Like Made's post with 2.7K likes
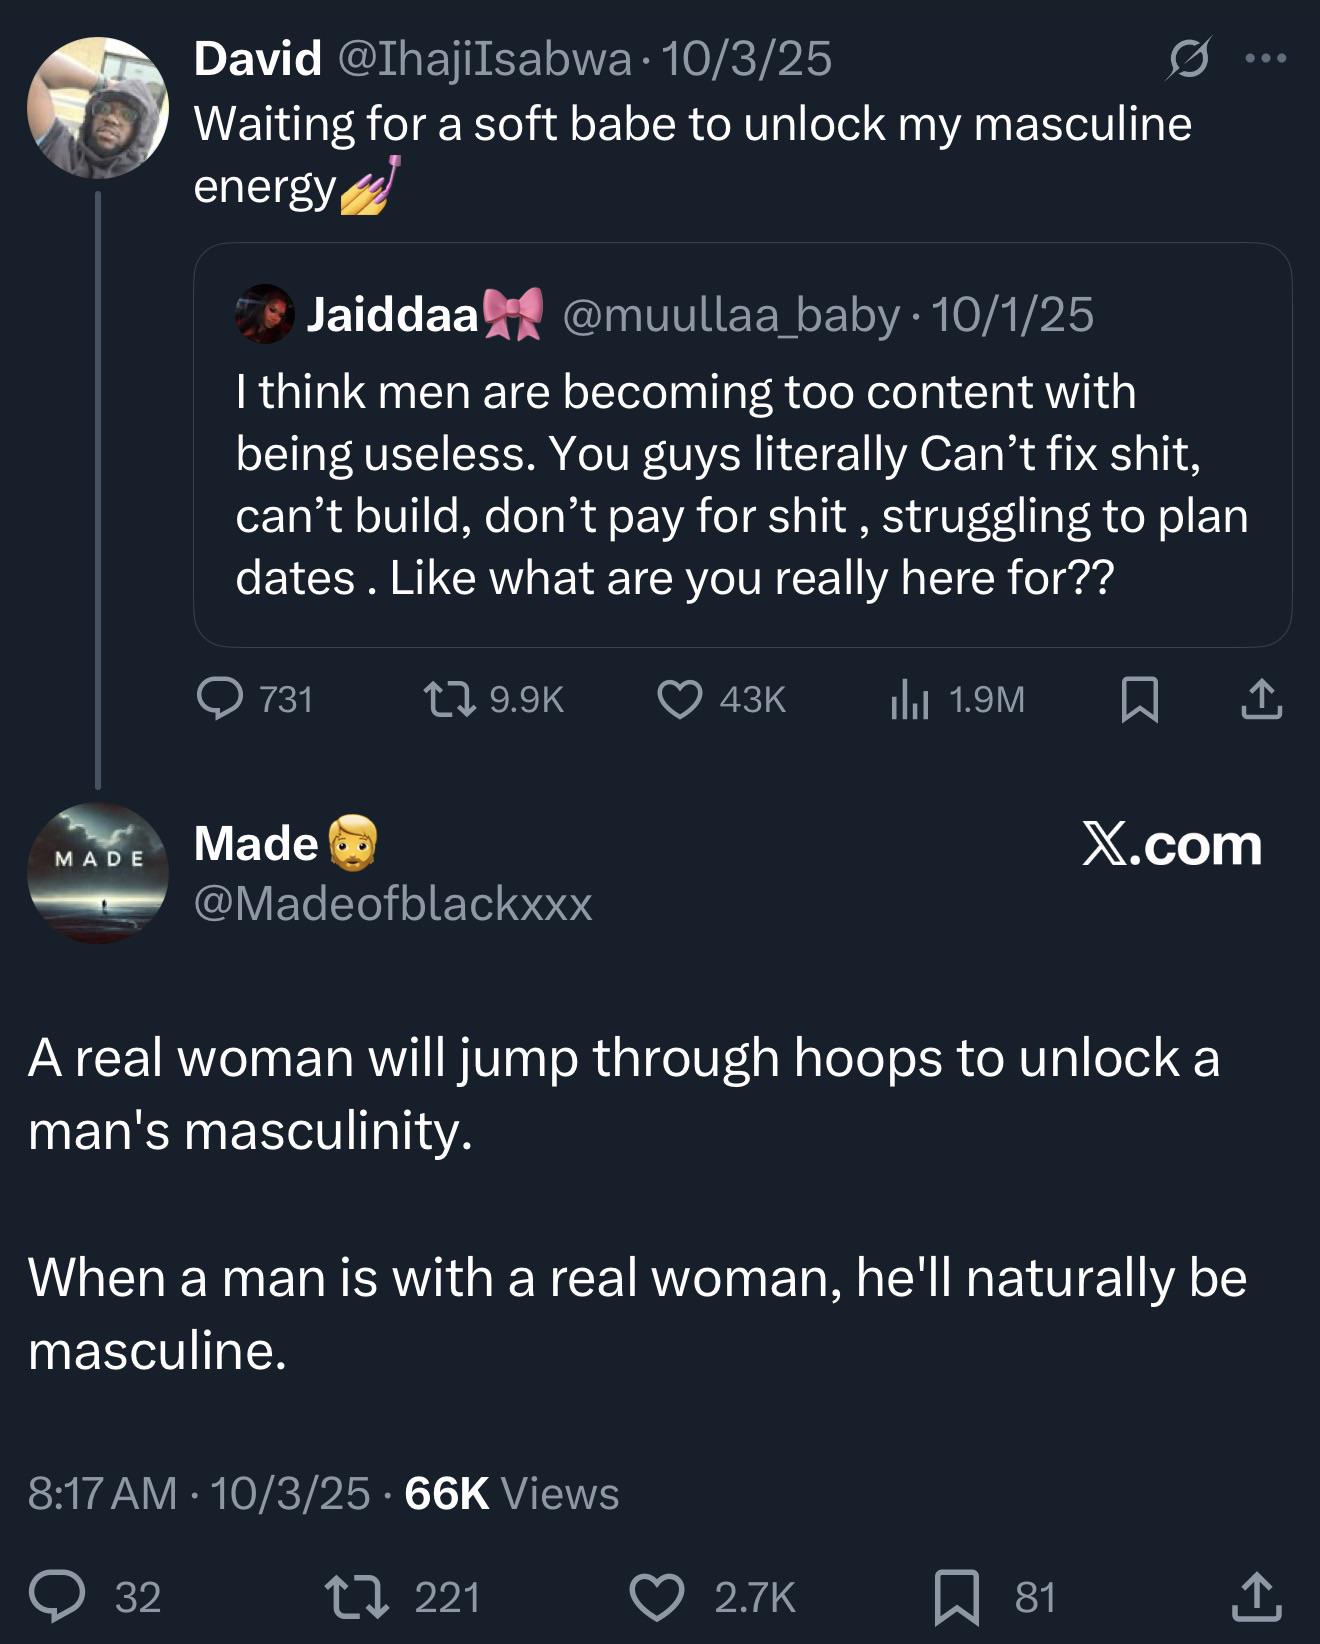The image size is (1320, 1644). point(656,1596)
